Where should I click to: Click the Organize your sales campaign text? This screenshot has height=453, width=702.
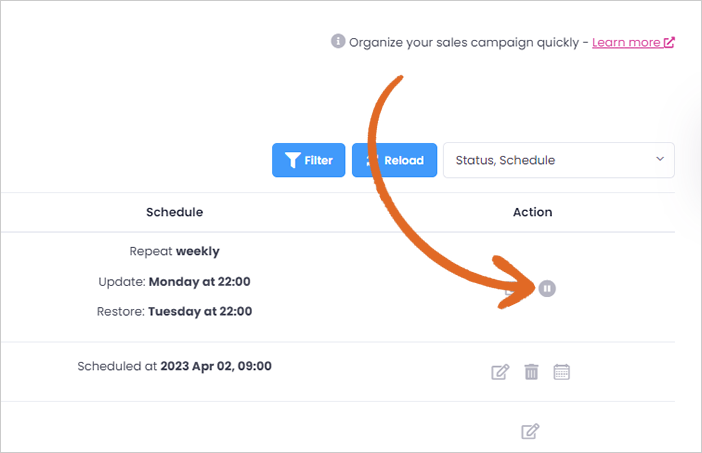point(464,43)
